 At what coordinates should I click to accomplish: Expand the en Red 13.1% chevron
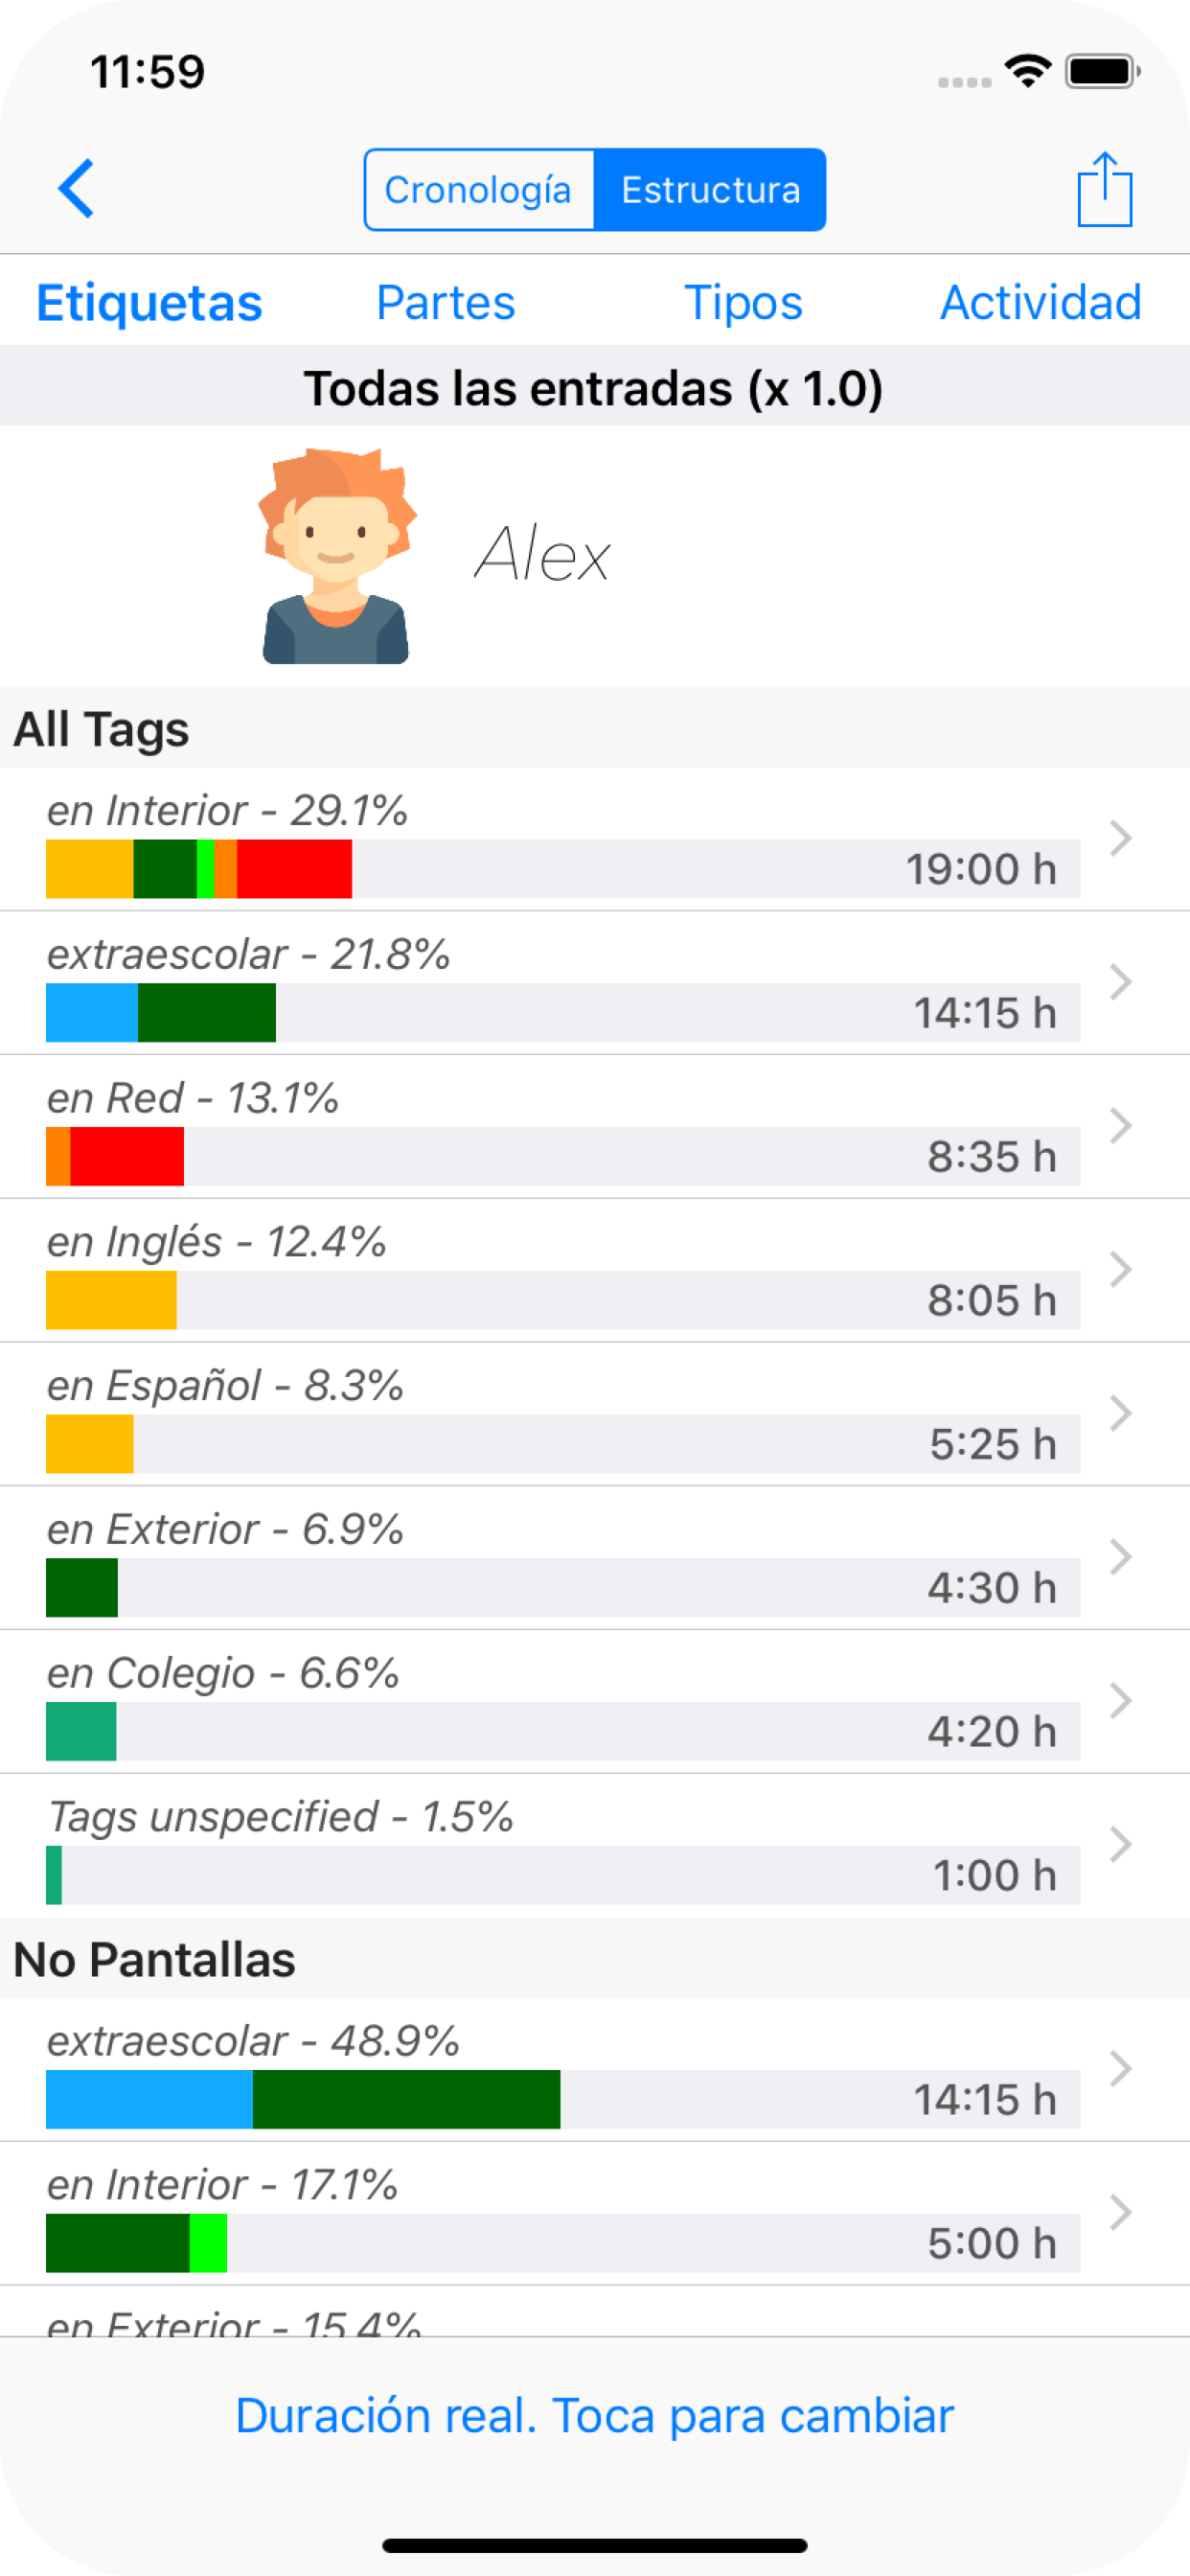[1120, 1126]
